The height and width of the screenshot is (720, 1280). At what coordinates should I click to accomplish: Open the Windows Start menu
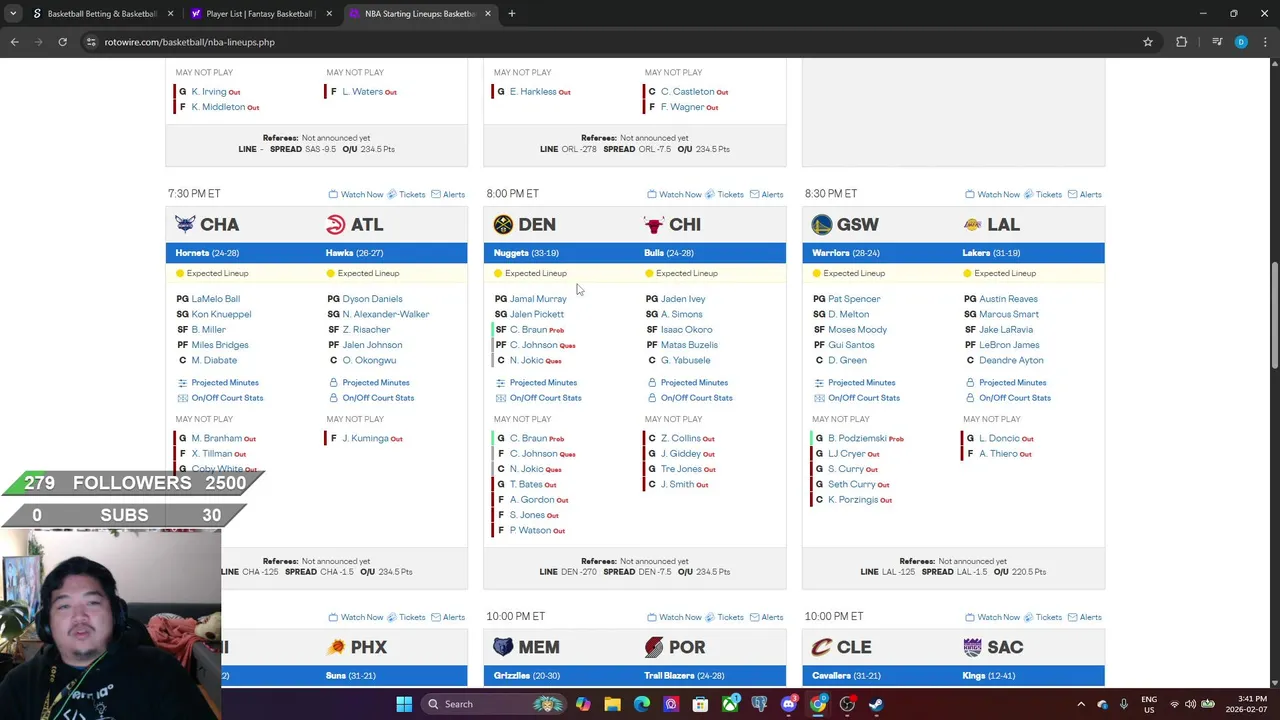point(404,704)
